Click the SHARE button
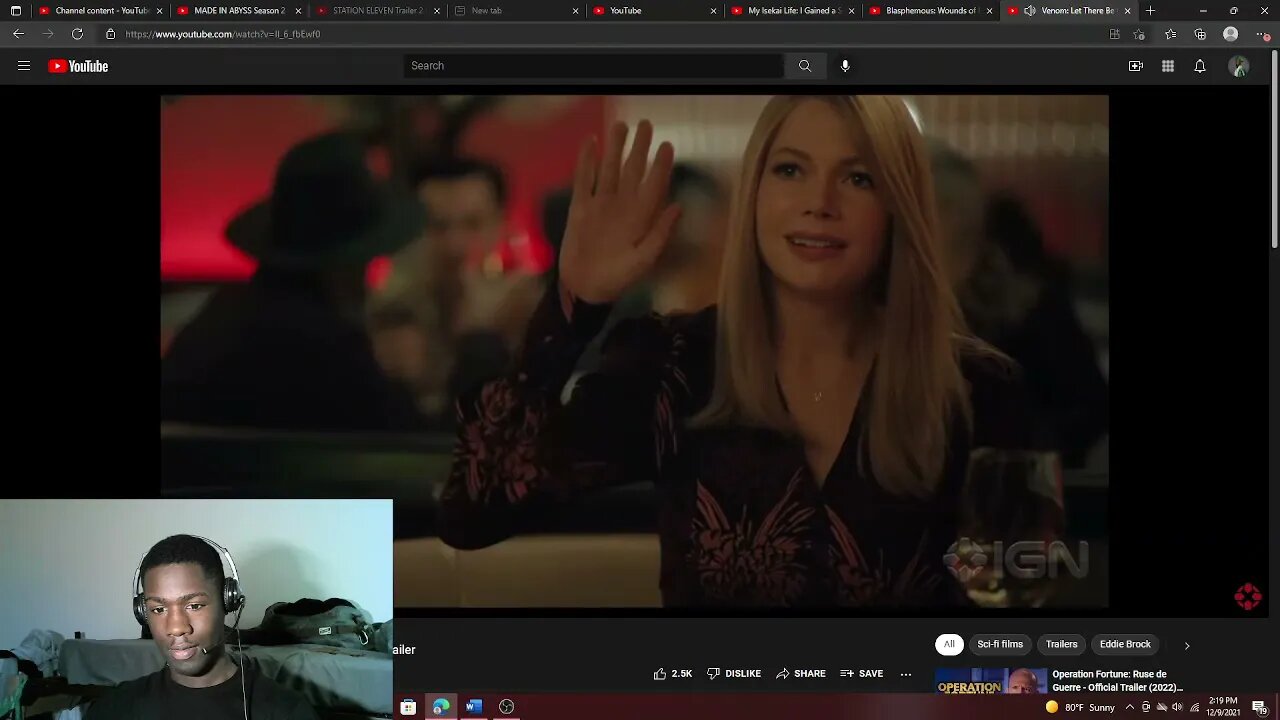Viewport: 1280px width, 720px height. [x=801, y=674]
